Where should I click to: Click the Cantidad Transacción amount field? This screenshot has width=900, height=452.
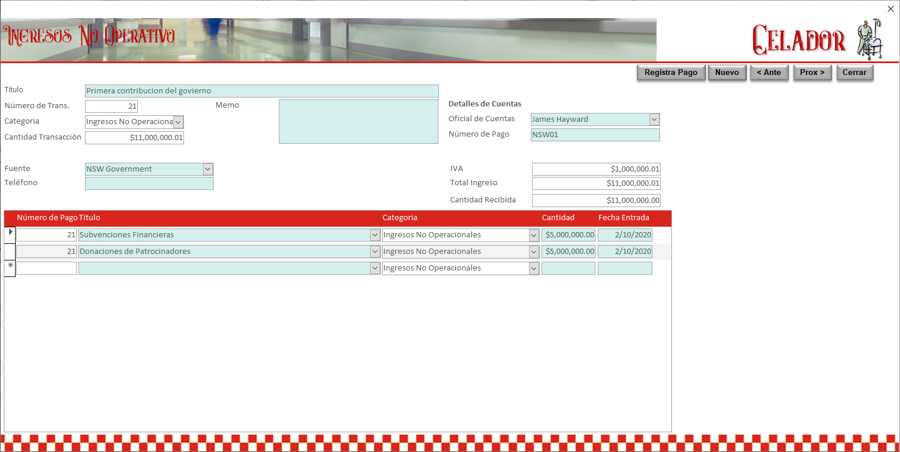(x=134, y=138)
